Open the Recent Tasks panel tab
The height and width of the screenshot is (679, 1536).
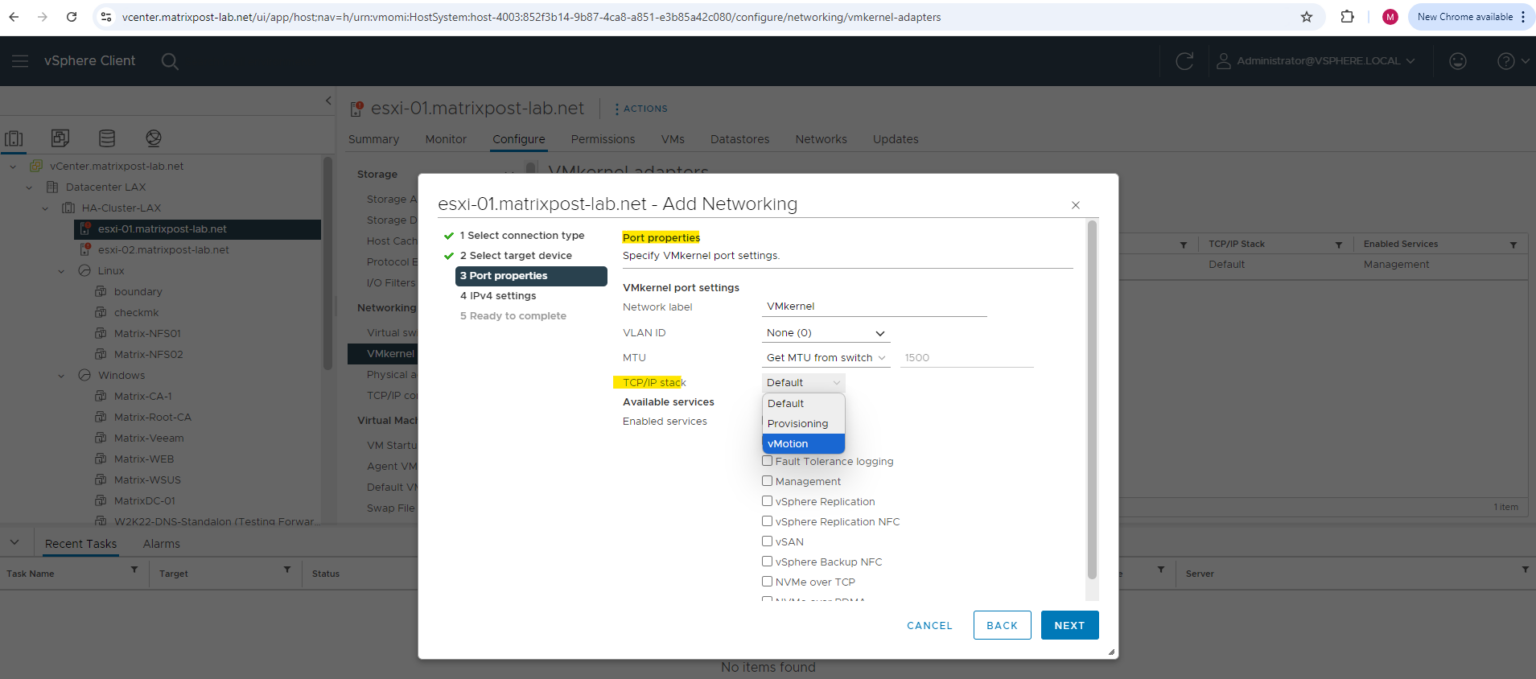point(80,543)
